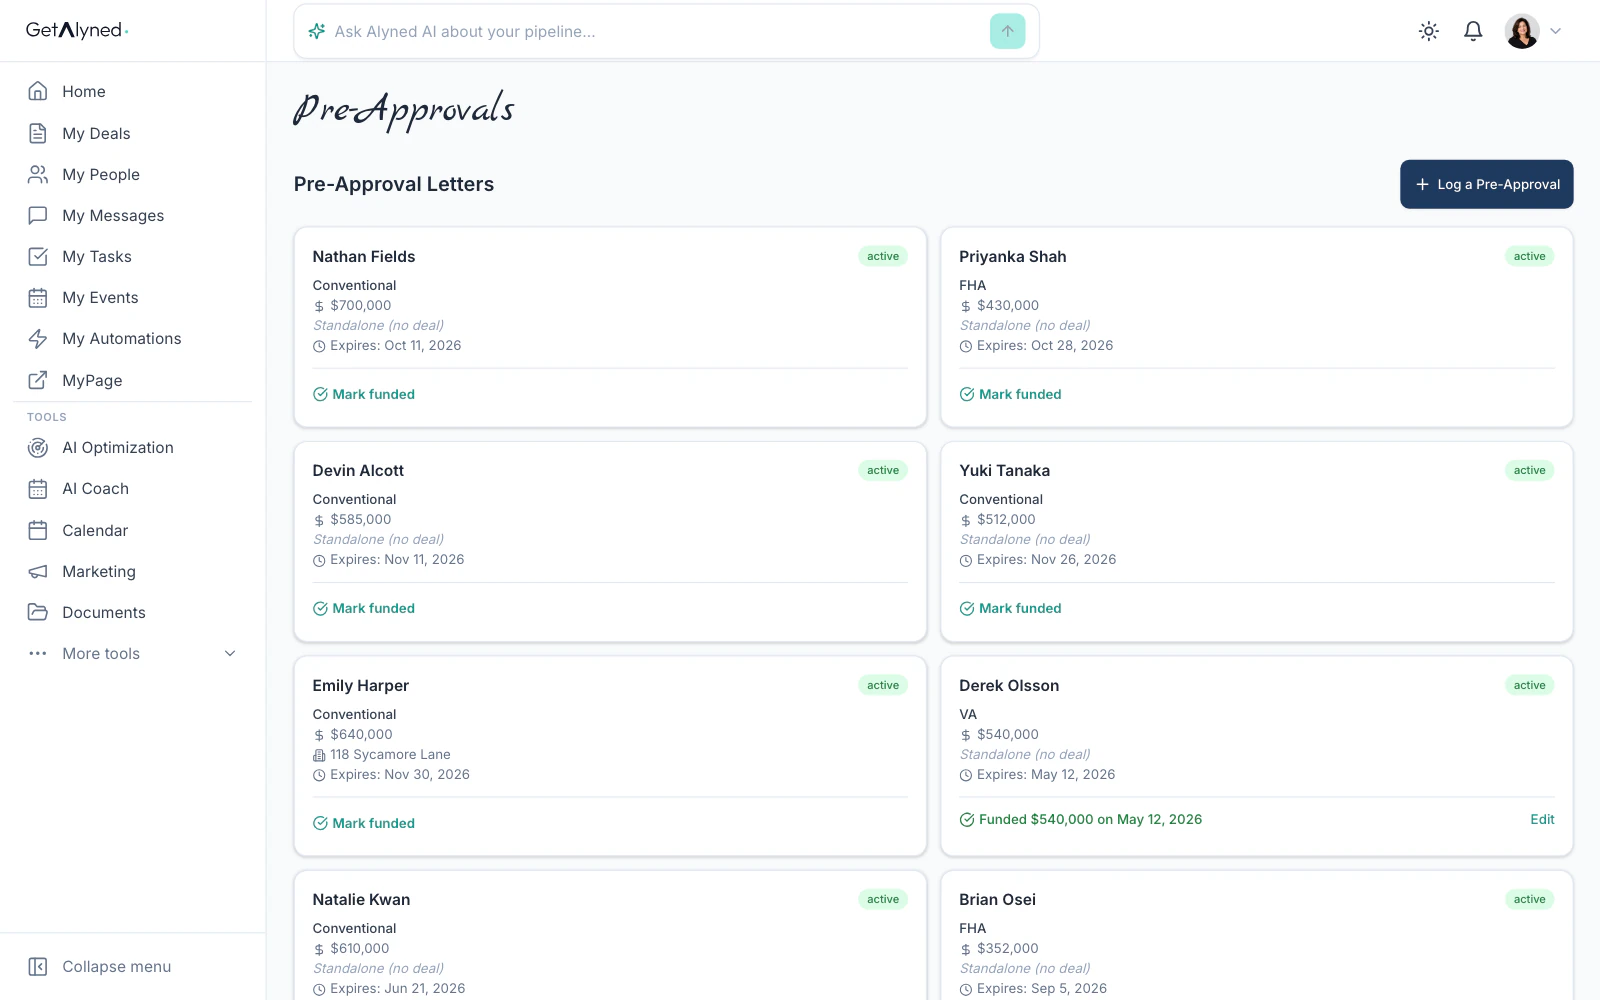
Task: Open AI Coach icon
Action: [38, 488]
